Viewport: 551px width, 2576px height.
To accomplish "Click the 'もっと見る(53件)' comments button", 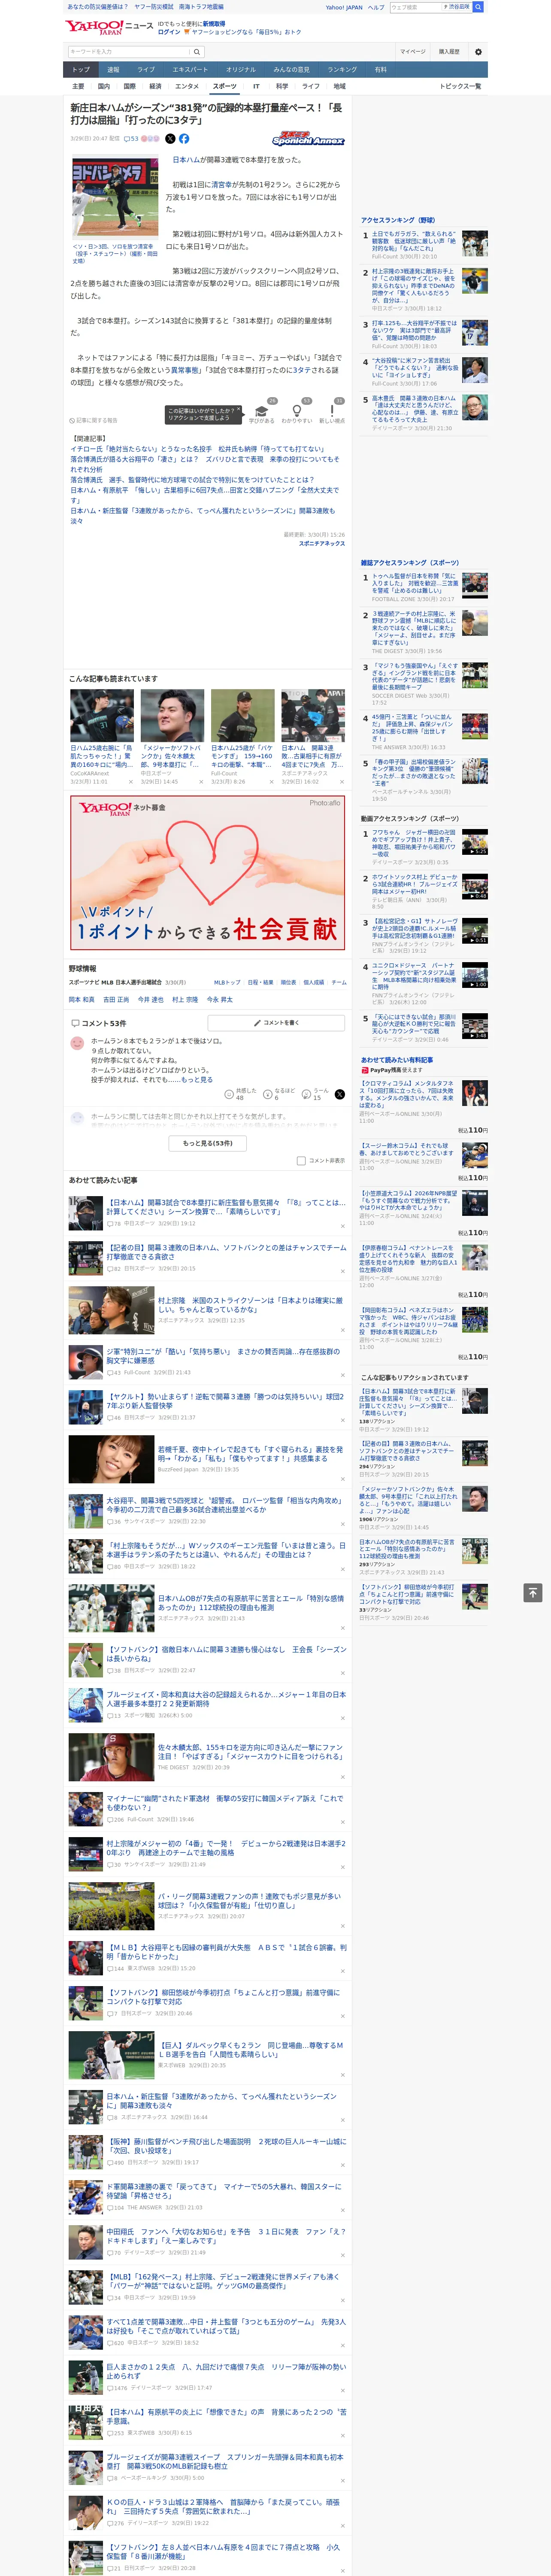I will (x=208, y=1143).
